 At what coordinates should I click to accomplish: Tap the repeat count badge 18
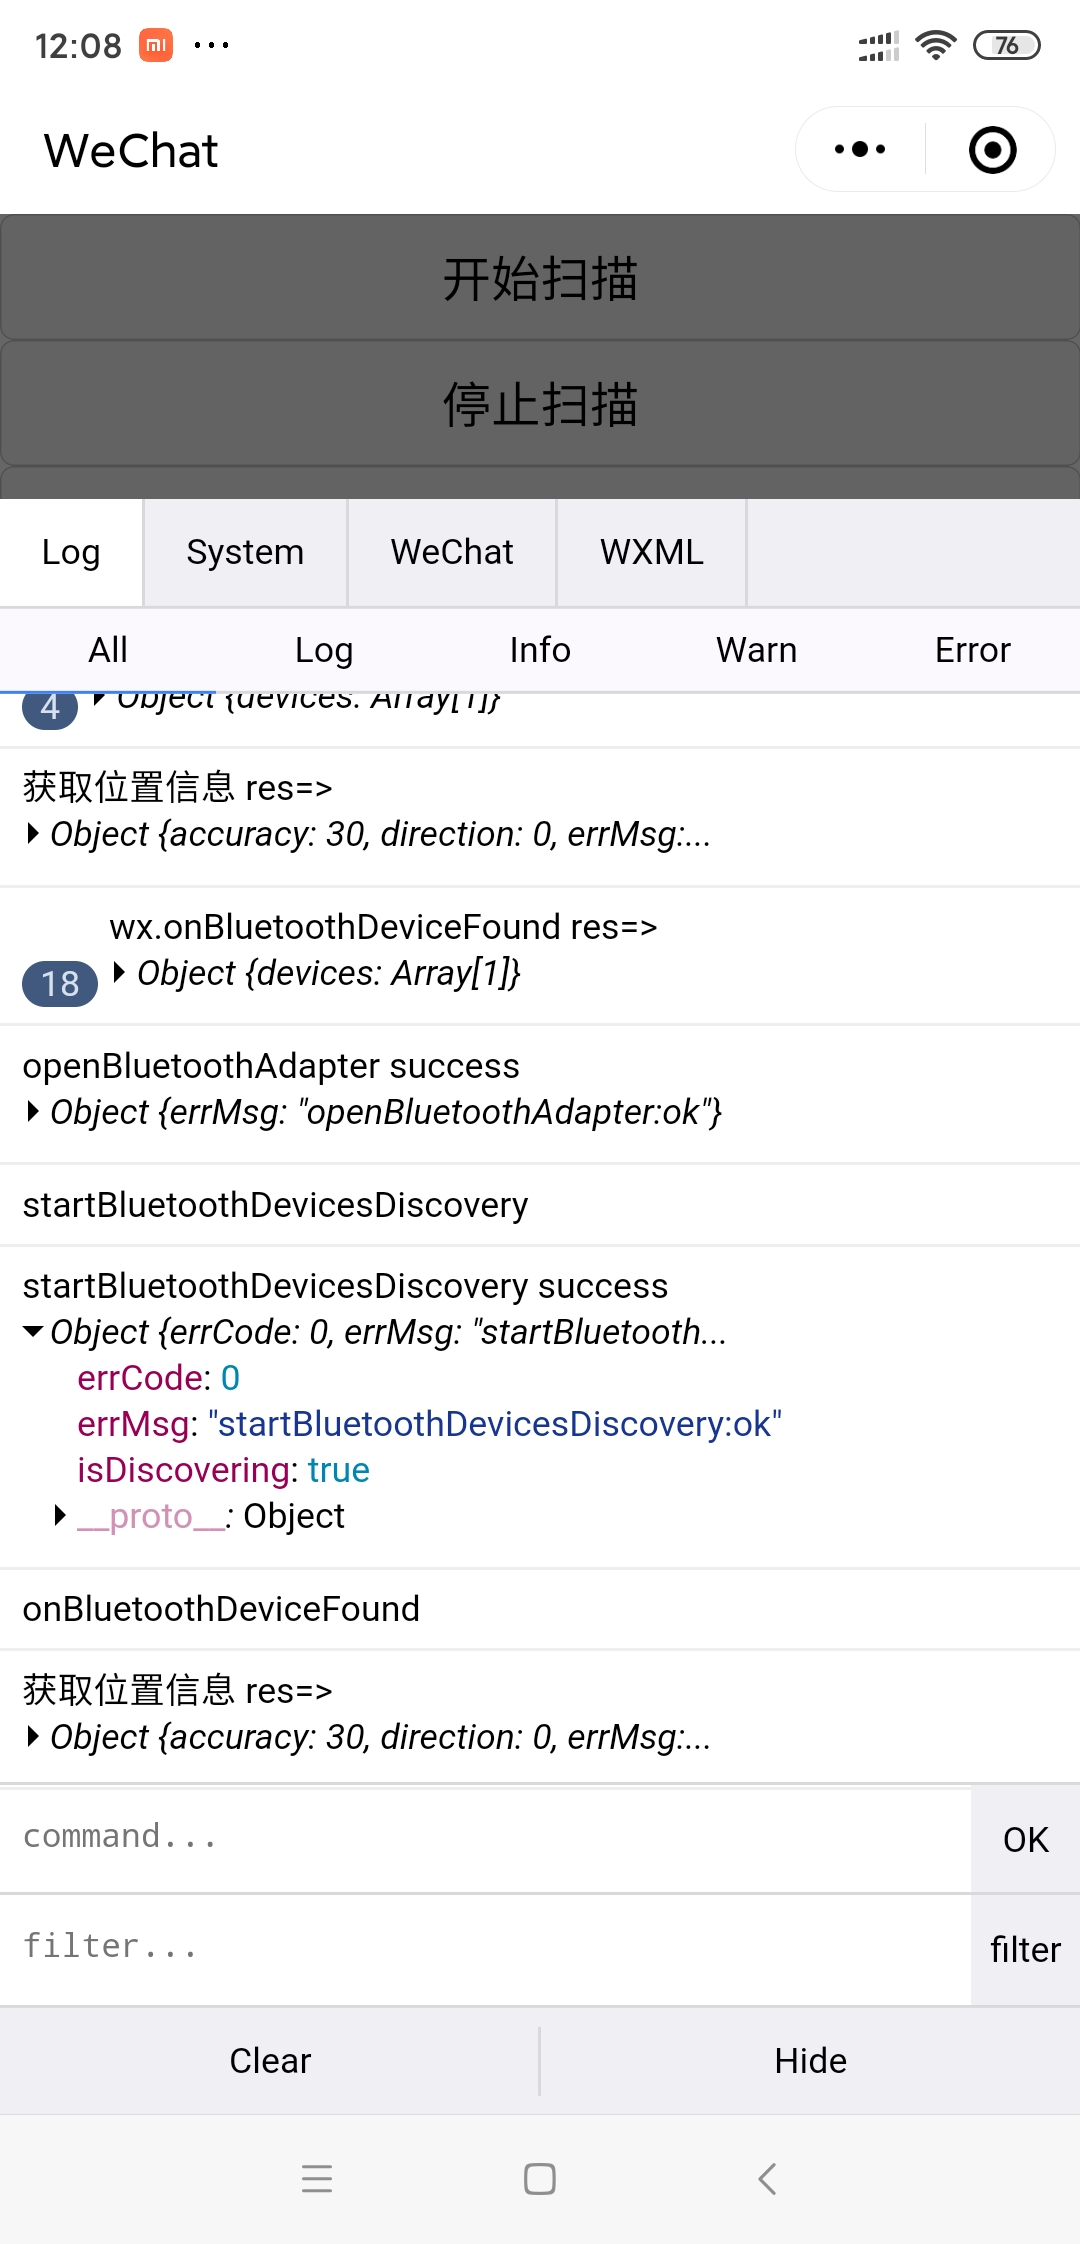(x=60, y=984)
